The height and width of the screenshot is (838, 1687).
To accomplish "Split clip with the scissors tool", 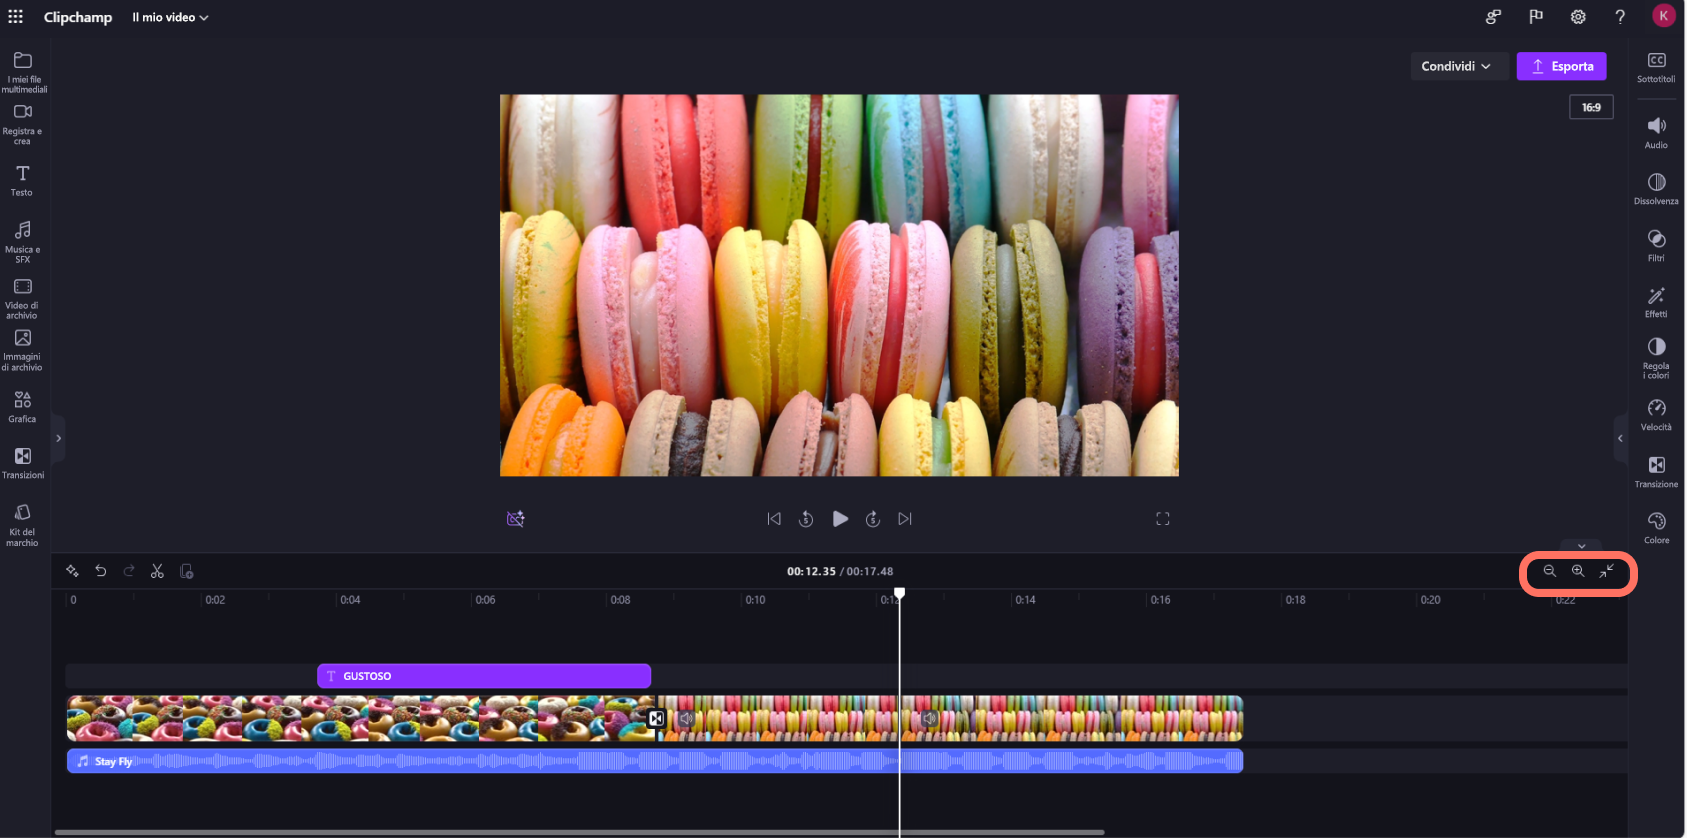I will [157, 571].
